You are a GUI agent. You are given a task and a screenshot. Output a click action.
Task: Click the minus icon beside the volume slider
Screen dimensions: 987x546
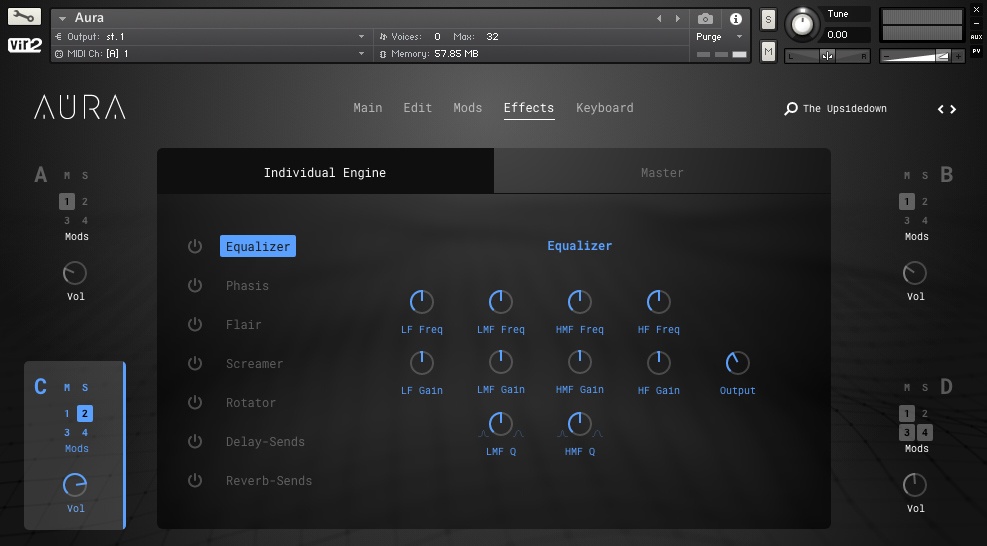(886, 56)
